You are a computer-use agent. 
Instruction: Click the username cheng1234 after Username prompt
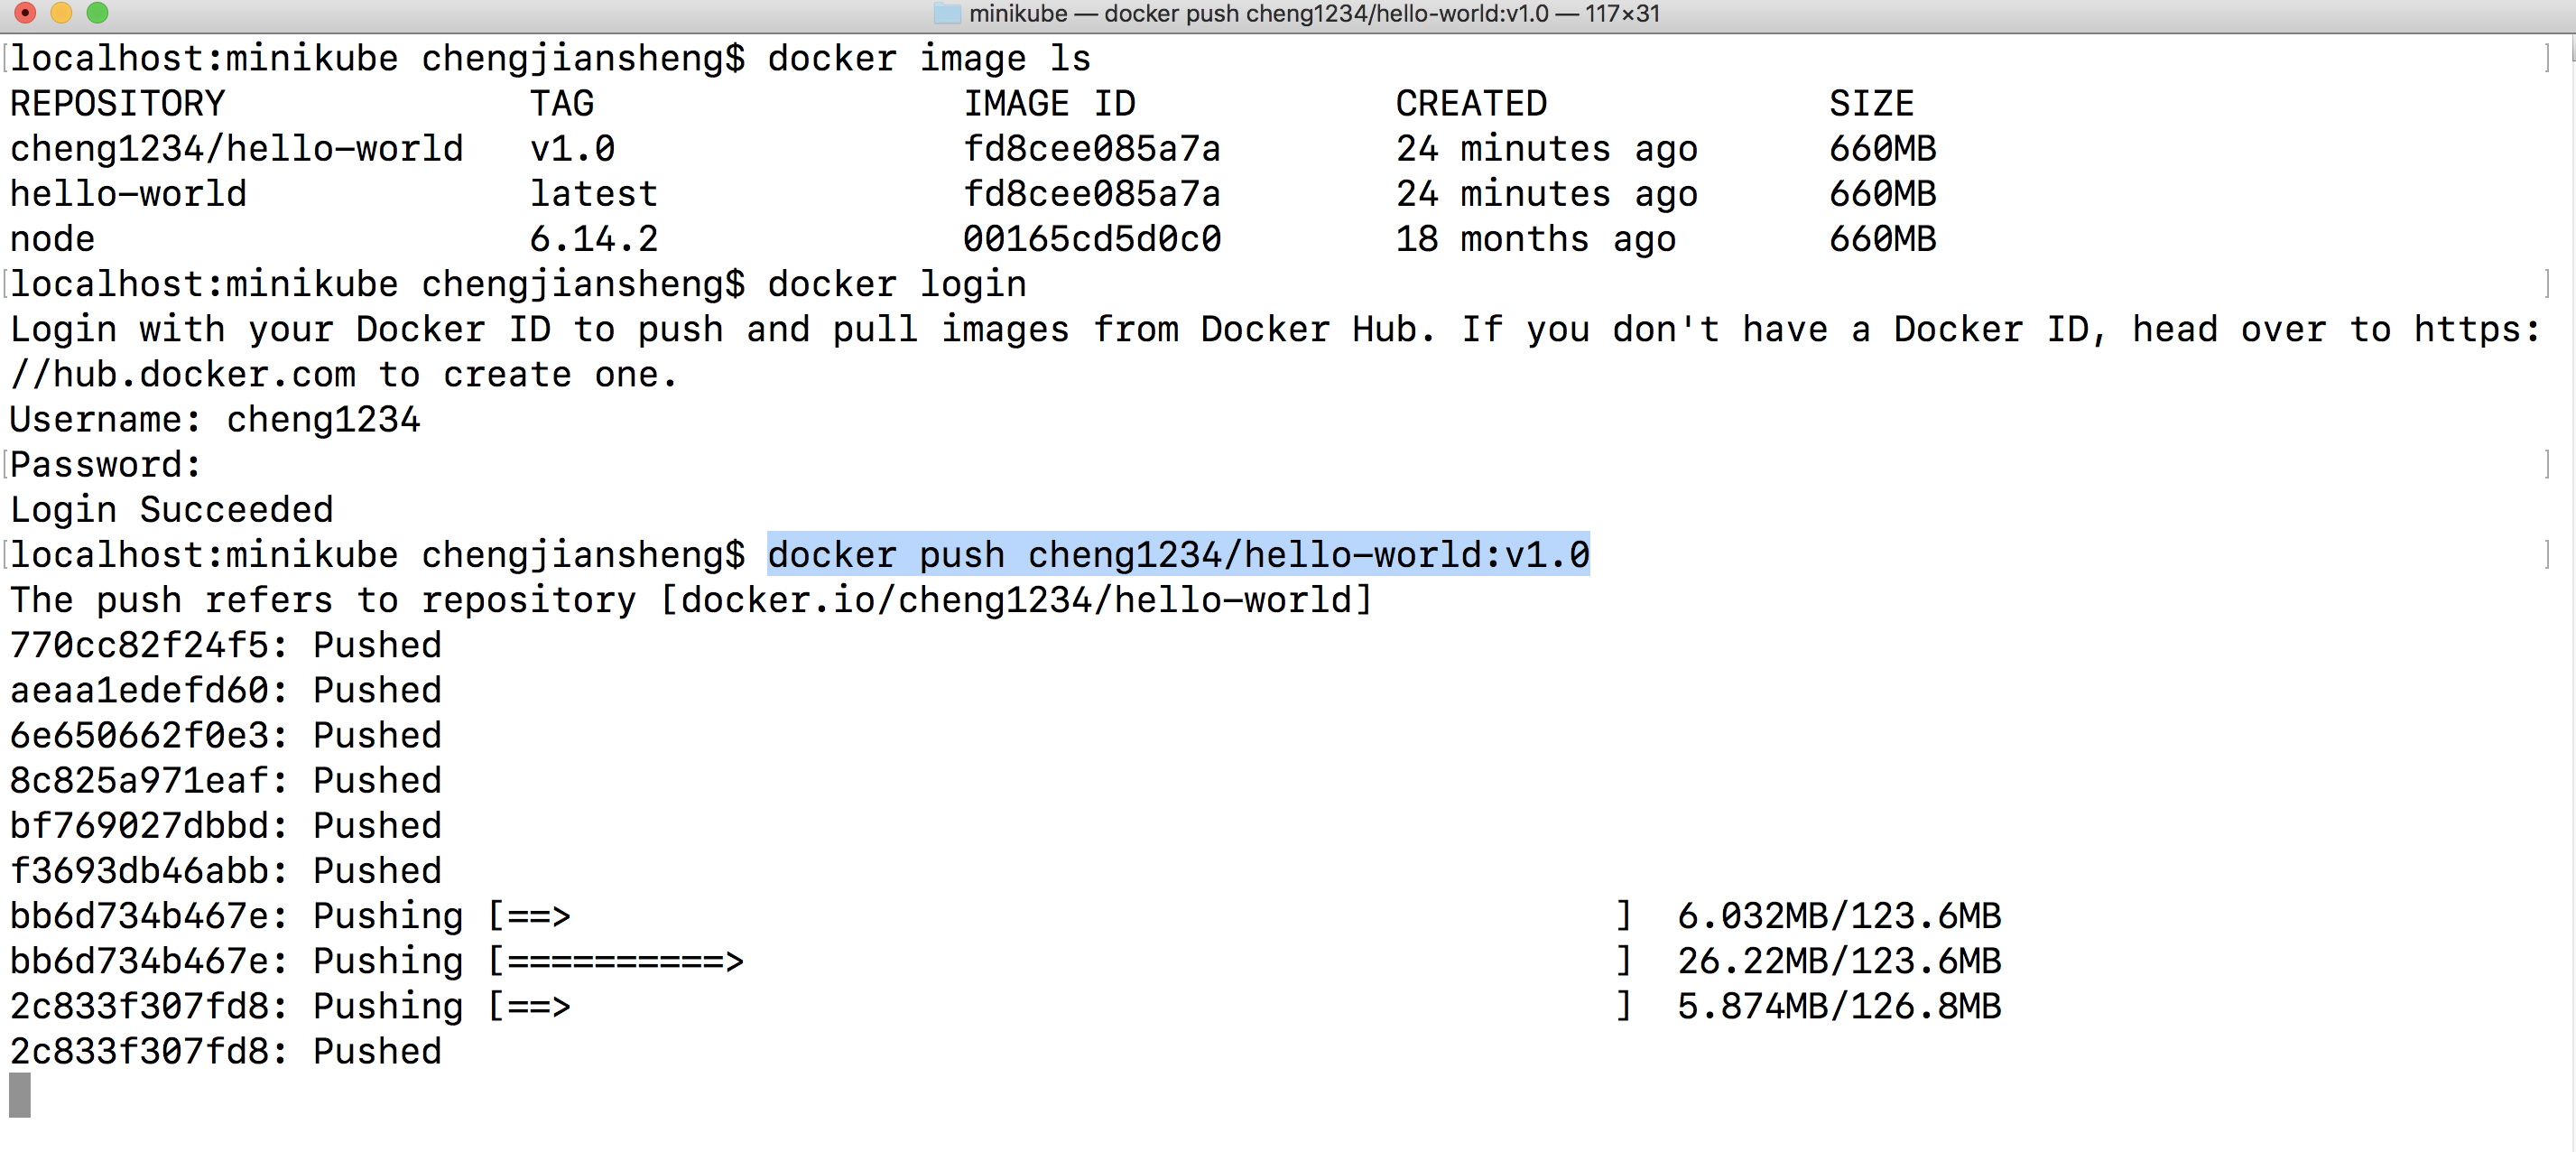(x=323, y=420)
